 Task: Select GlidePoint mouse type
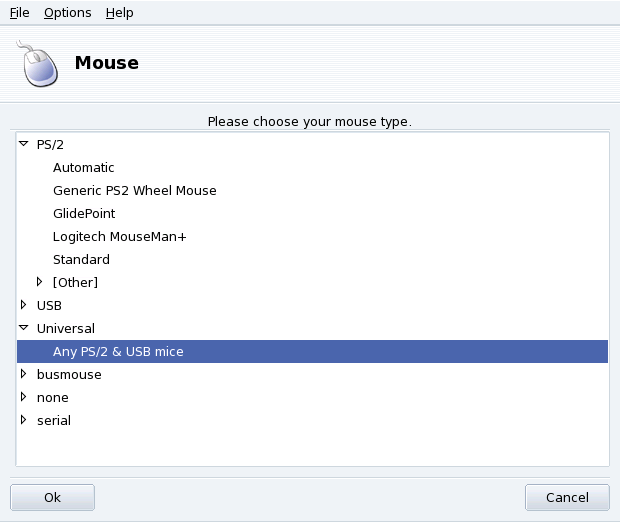84,213
